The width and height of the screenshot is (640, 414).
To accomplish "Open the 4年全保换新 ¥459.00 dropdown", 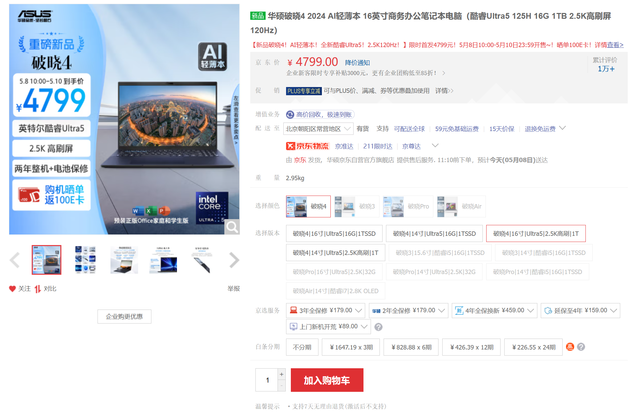I will 494,310.
